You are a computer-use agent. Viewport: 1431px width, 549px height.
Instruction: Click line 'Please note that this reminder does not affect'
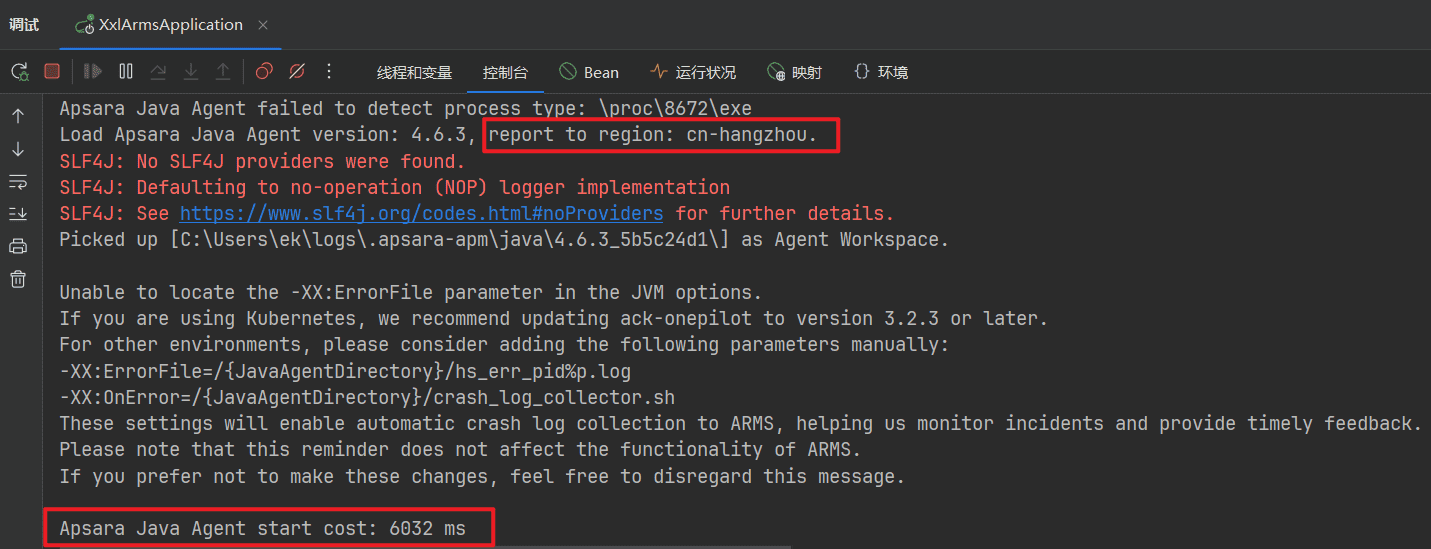(460, 449)
